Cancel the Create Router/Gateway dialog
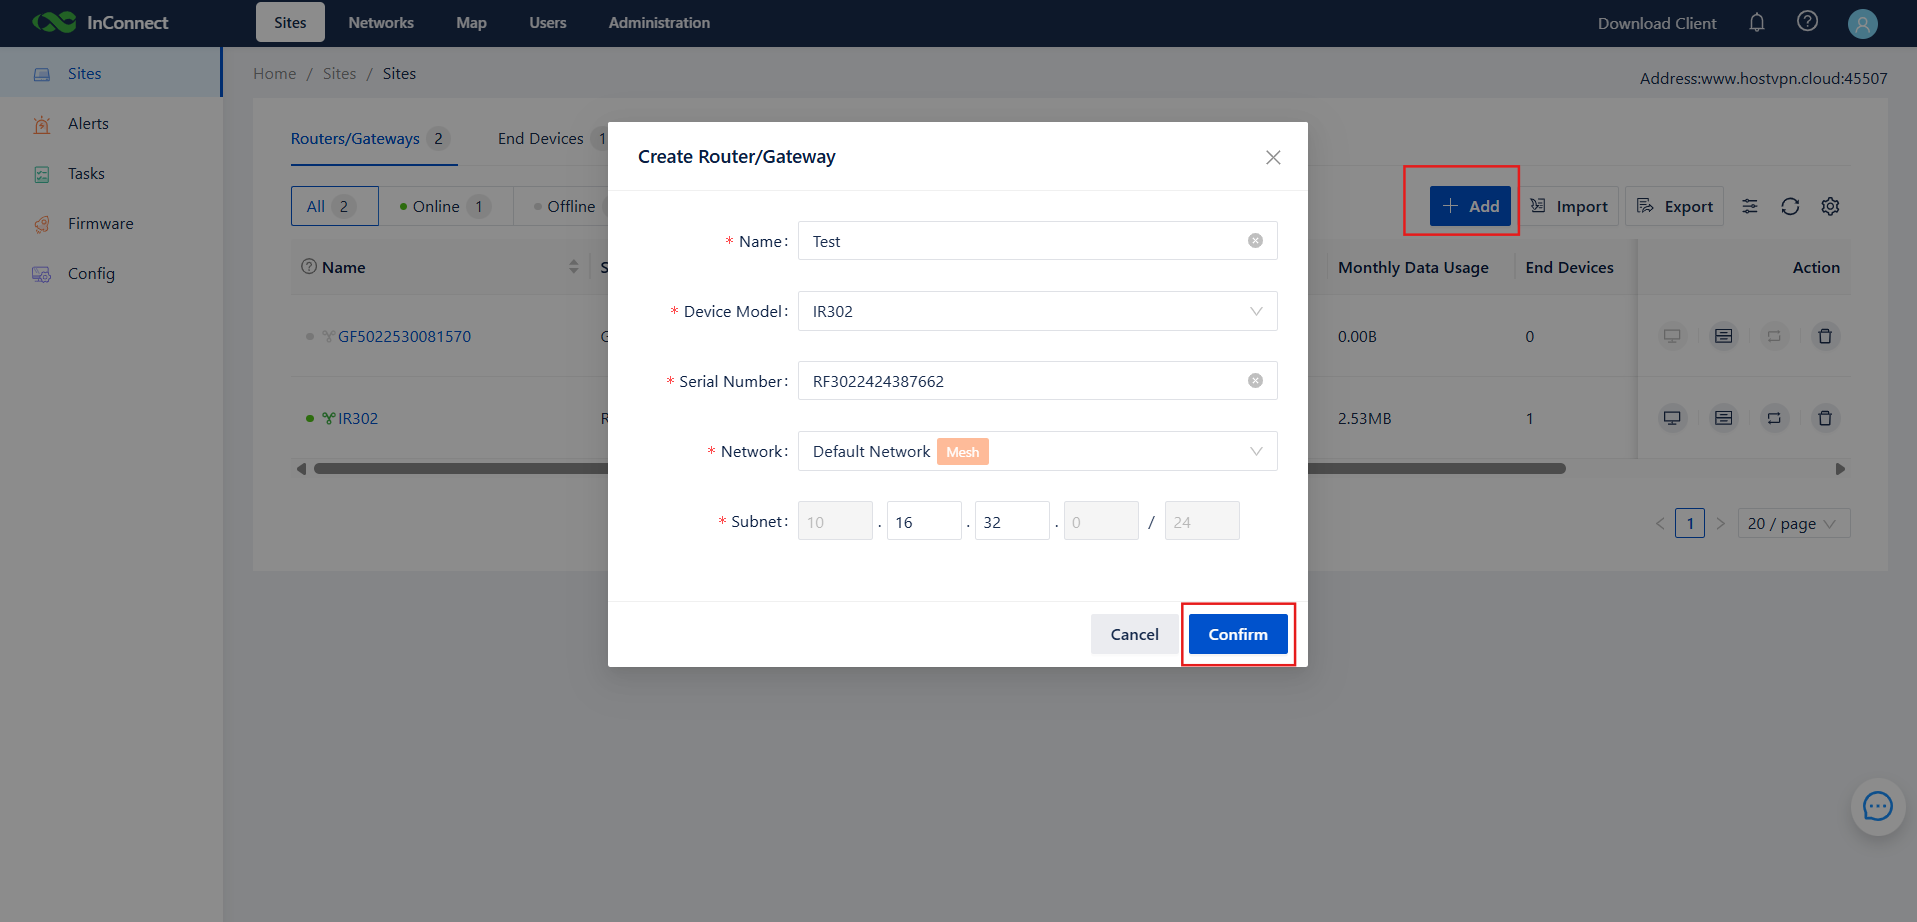Viewport: 1917px width, 922px height. [x=1135, y=634]
